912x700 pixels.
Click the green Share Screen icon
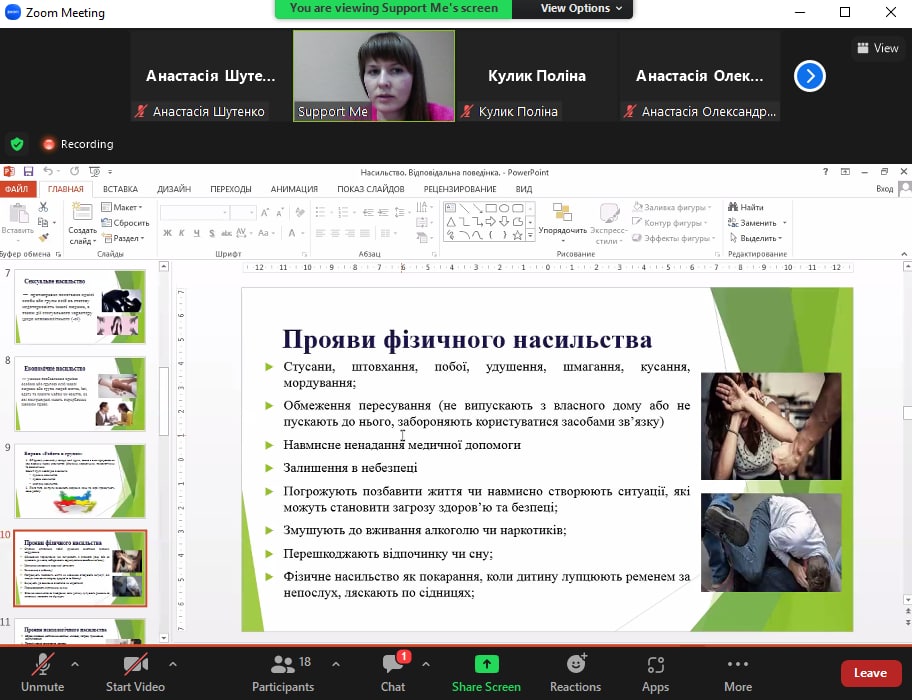486,665
